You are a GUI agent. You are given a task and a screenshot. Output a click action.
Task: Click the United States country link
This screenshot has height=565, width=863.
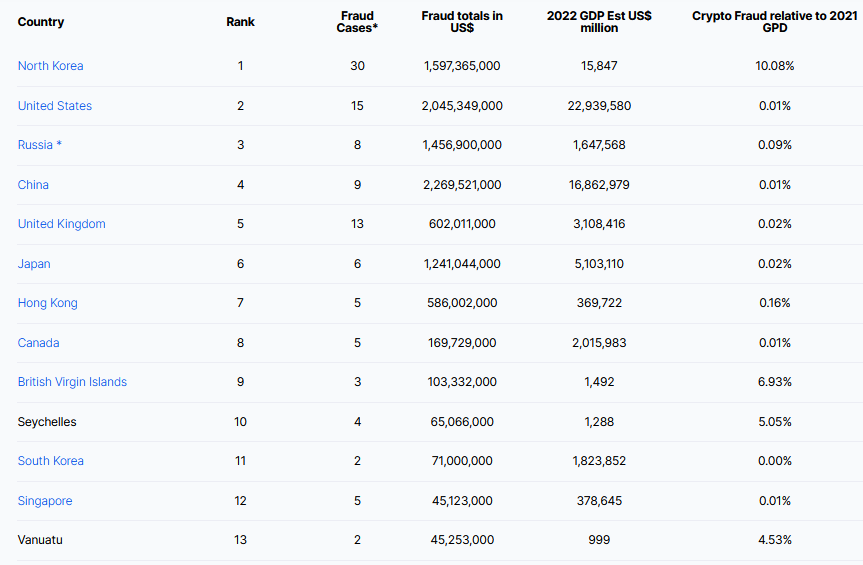[54, 106]
